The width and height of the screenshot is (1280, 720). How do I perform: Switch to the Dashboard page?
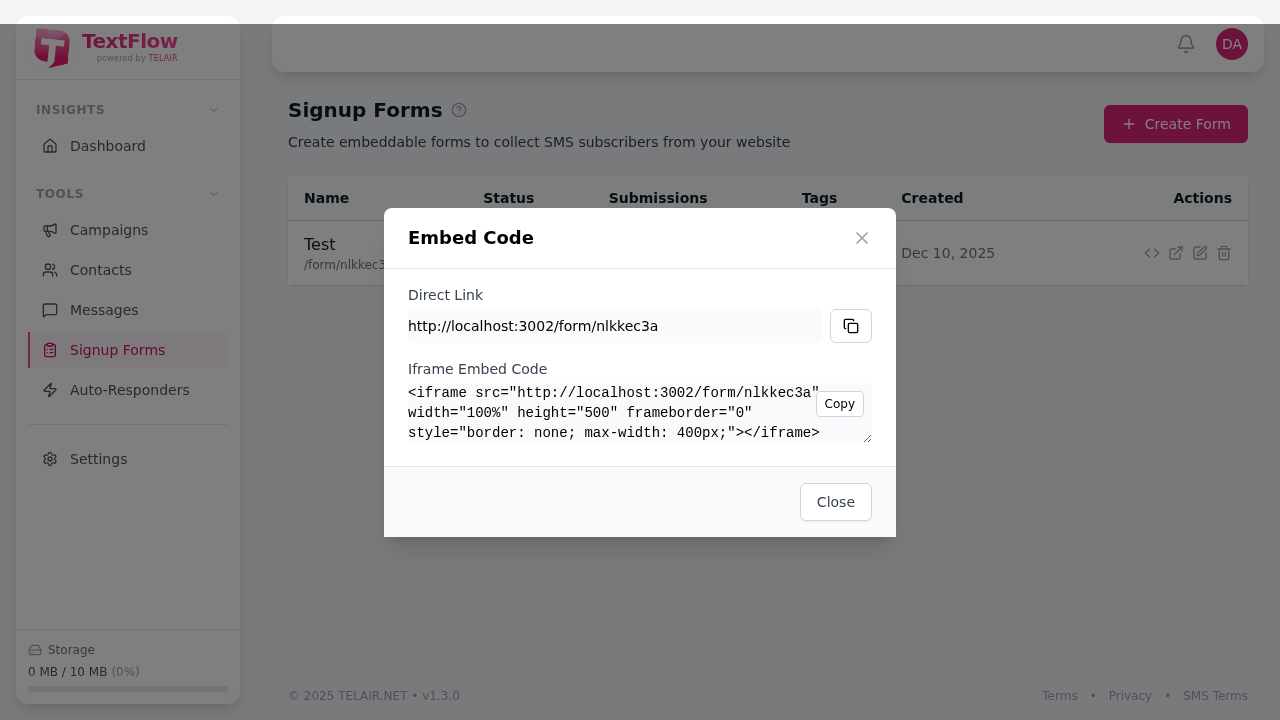(107, 146)
